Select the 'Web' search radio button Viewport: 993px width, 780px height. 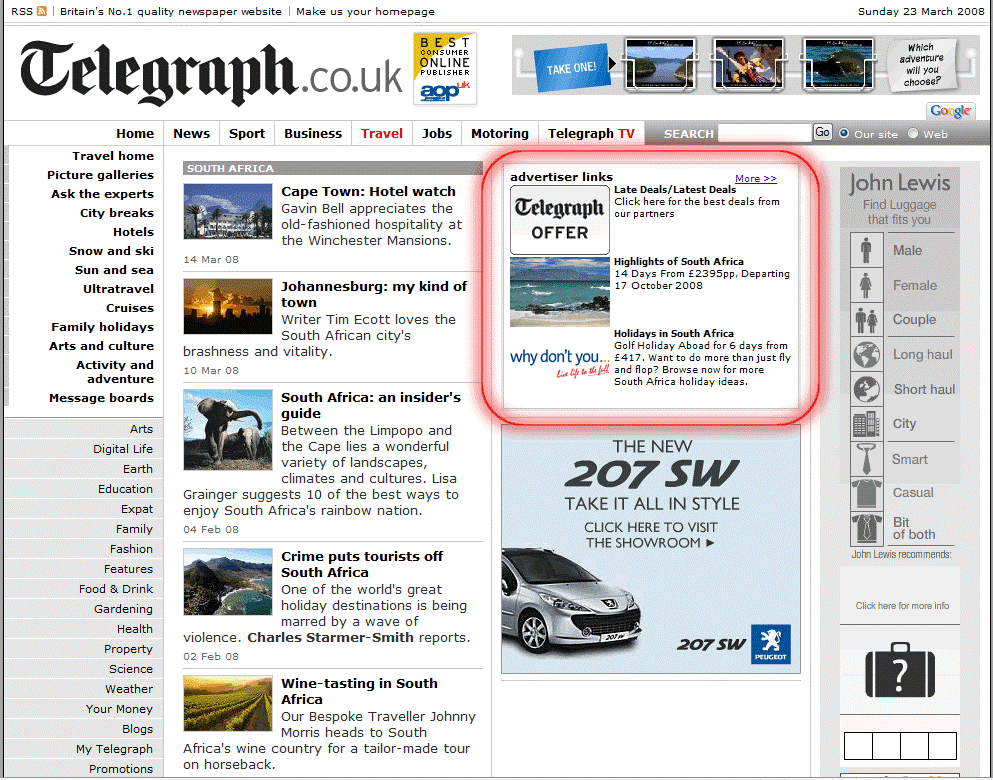click(913, 134)
